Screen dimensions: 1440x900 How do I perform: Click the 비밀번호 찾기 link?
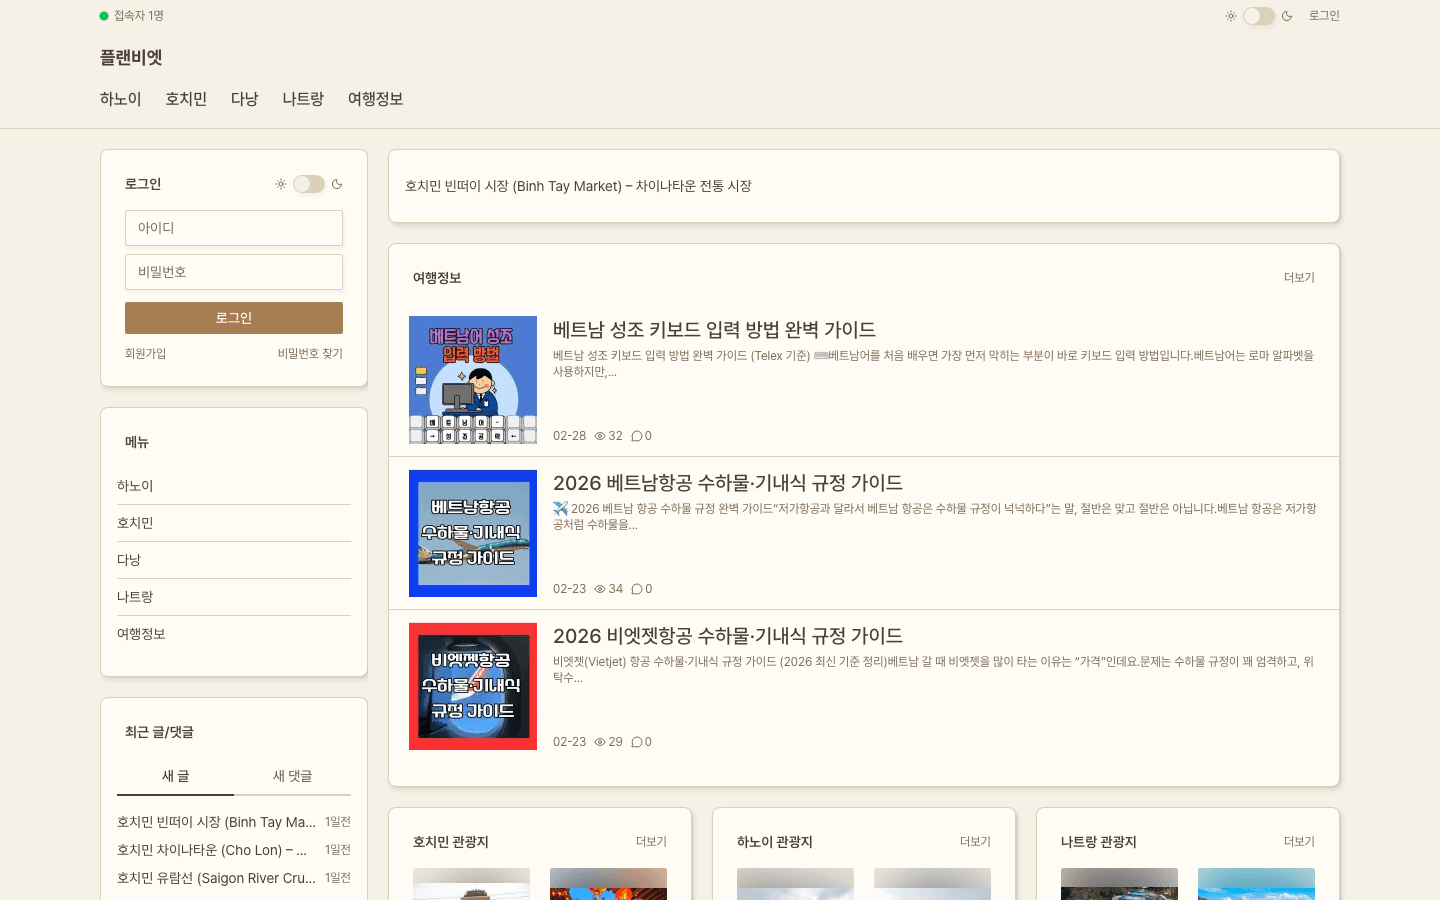coord(310,353)
